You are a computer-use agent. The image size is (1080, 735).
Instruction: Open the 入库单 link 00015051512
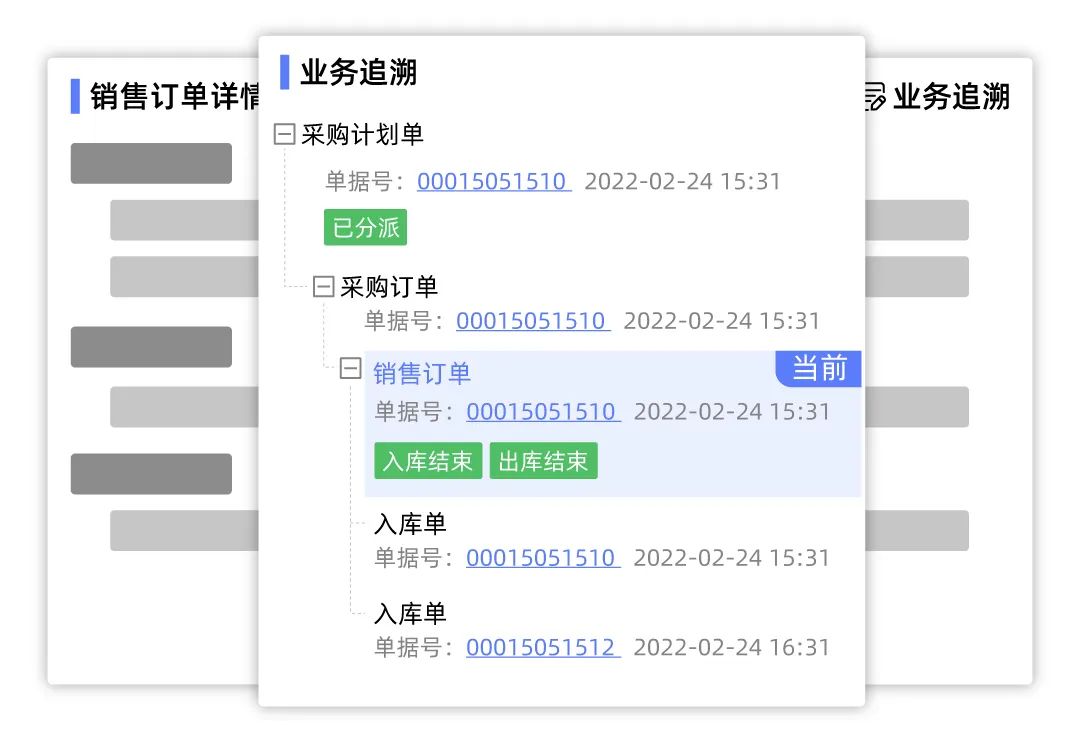click(543, 647)
